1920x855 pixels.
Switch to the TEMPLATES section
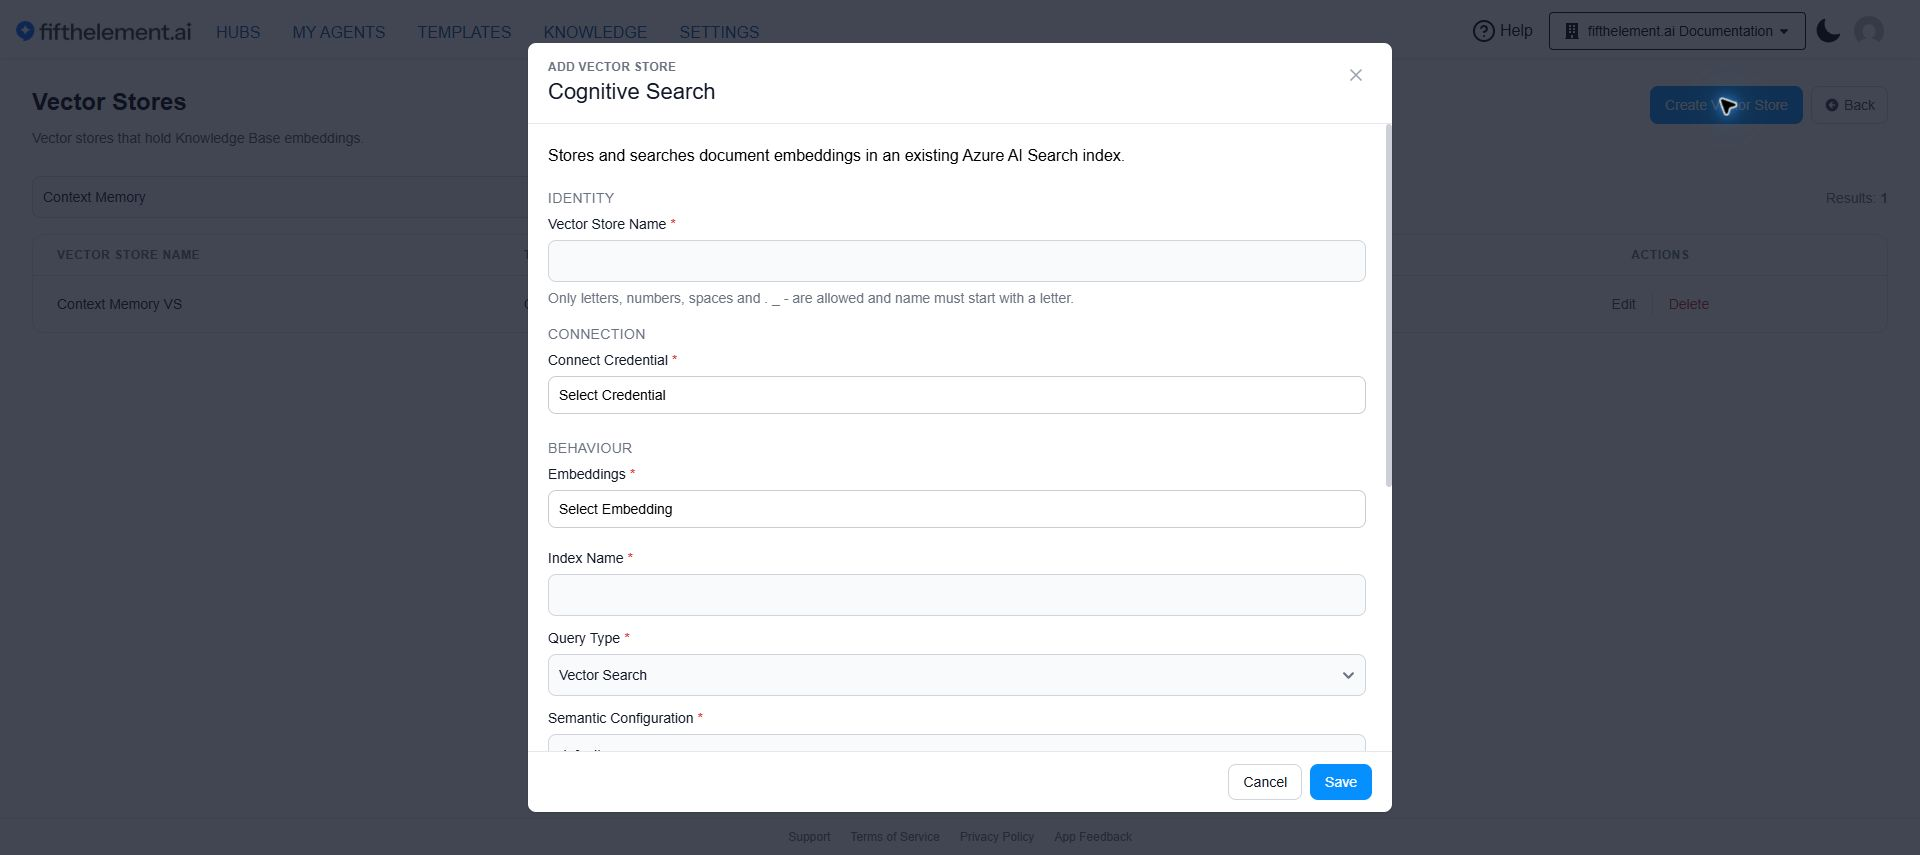(464, 32)
